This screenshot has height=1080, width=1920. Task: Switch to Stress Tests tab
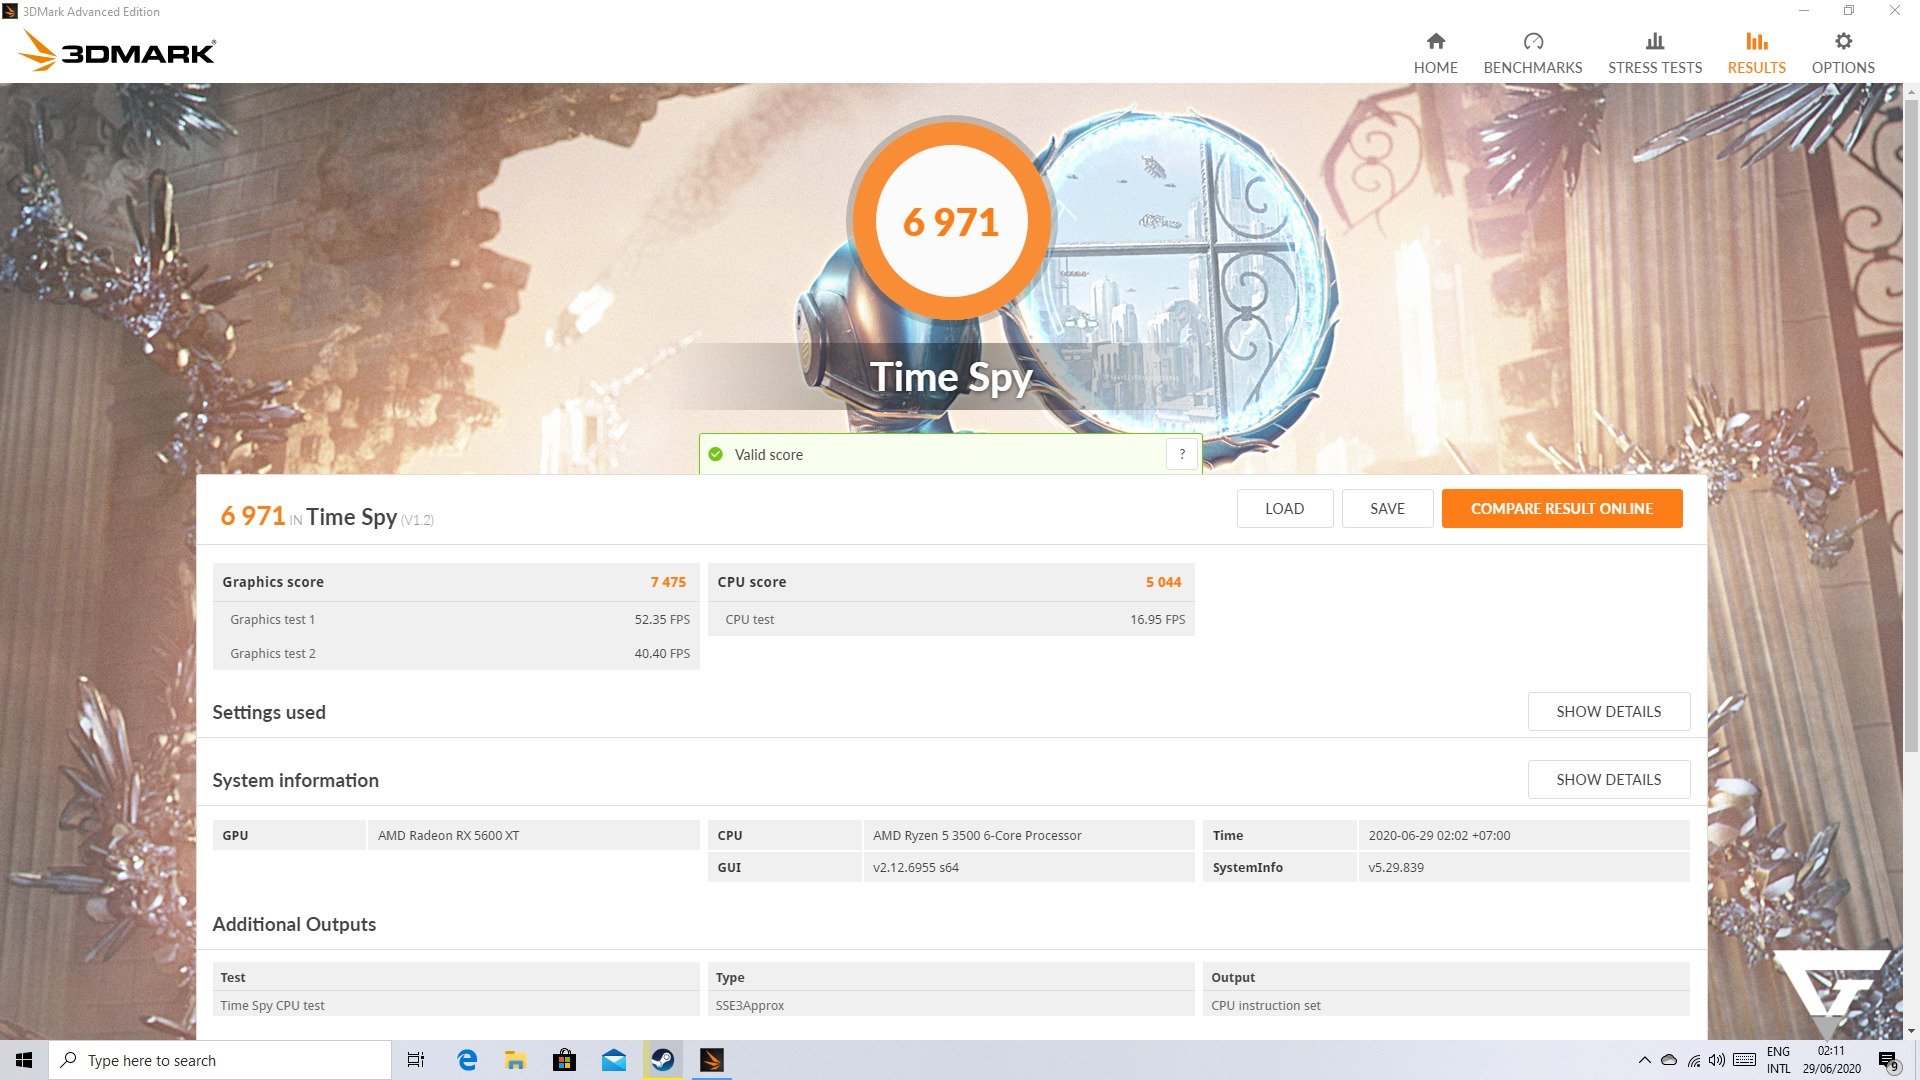point(1654,53)
